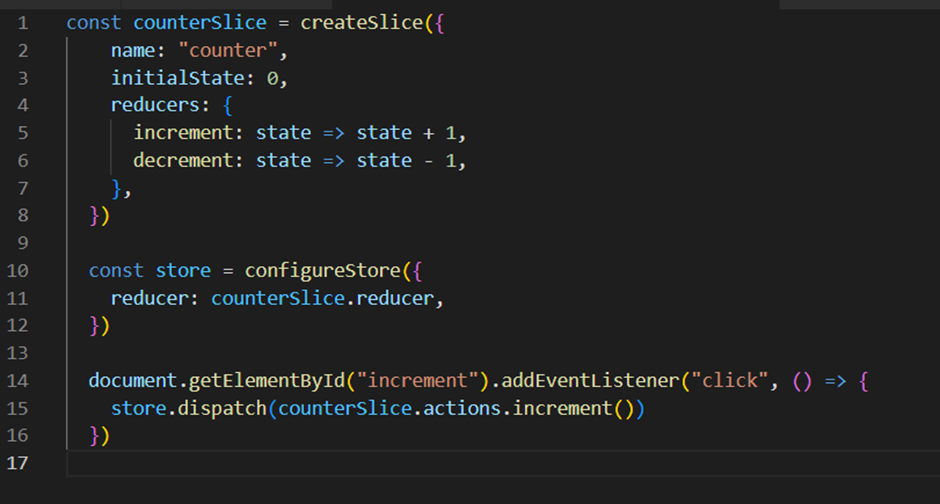Click the "click" string literal

[730, 381]
